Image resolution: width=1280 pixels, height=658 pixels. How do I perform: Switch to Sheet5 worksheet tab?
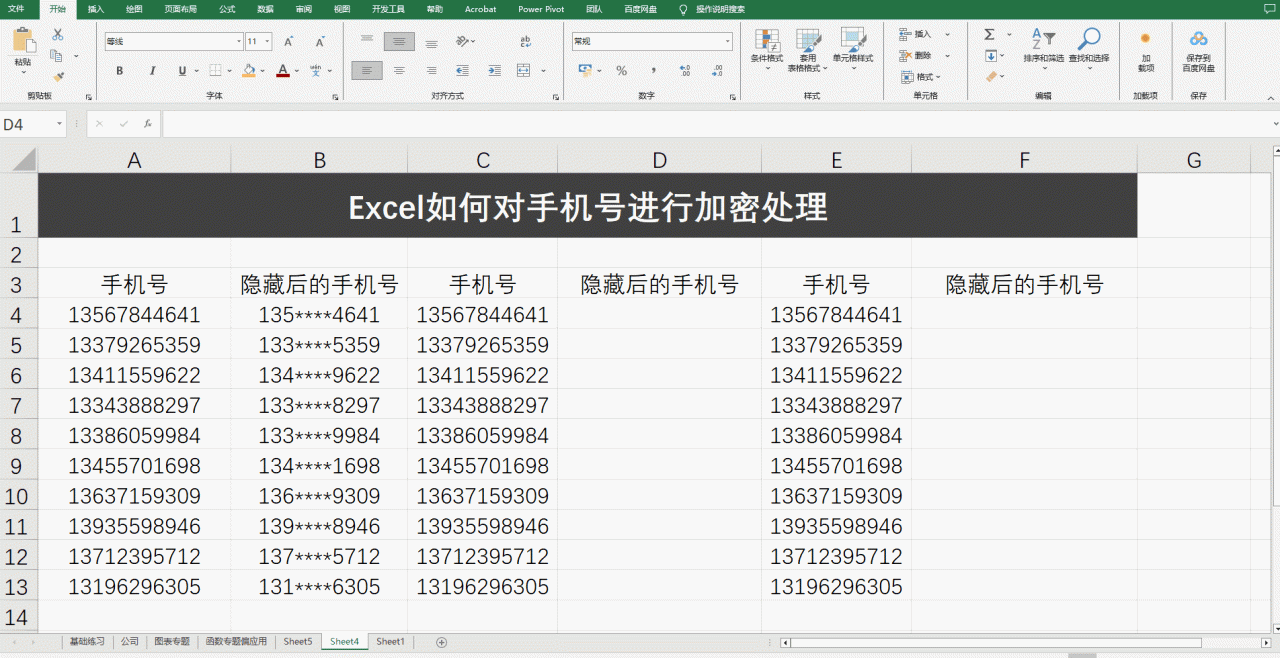point(297,642)
